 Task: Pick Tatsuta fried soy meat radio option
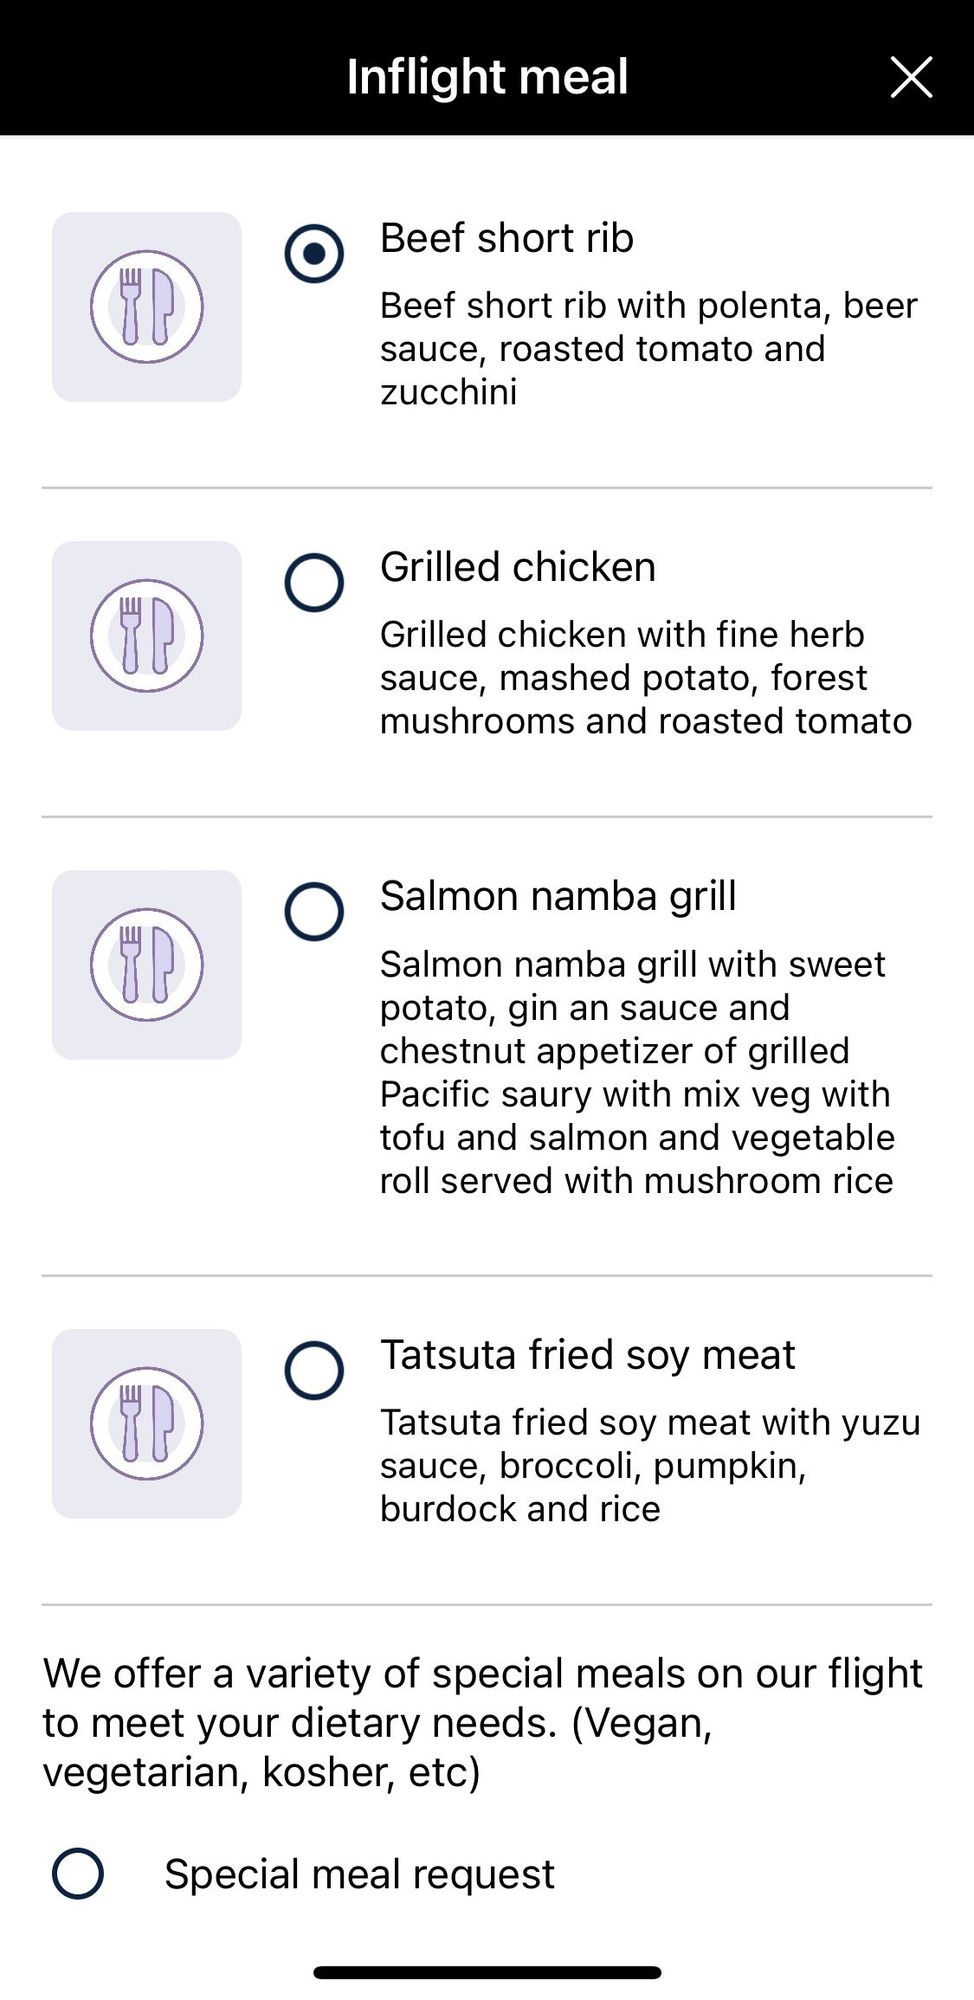coord(314,1370)
